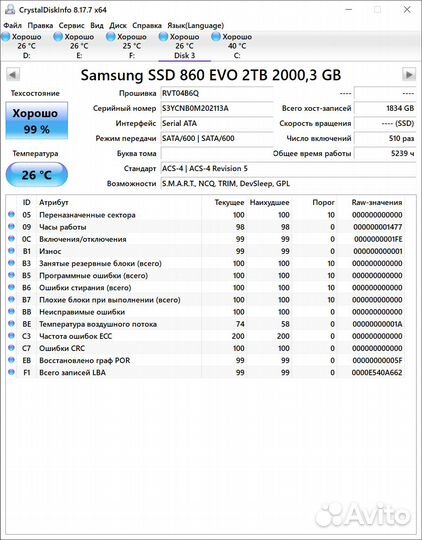Click status orb of attribute 0C row
Viewport: 422px width, 540px height.
(x=11, y=239)
